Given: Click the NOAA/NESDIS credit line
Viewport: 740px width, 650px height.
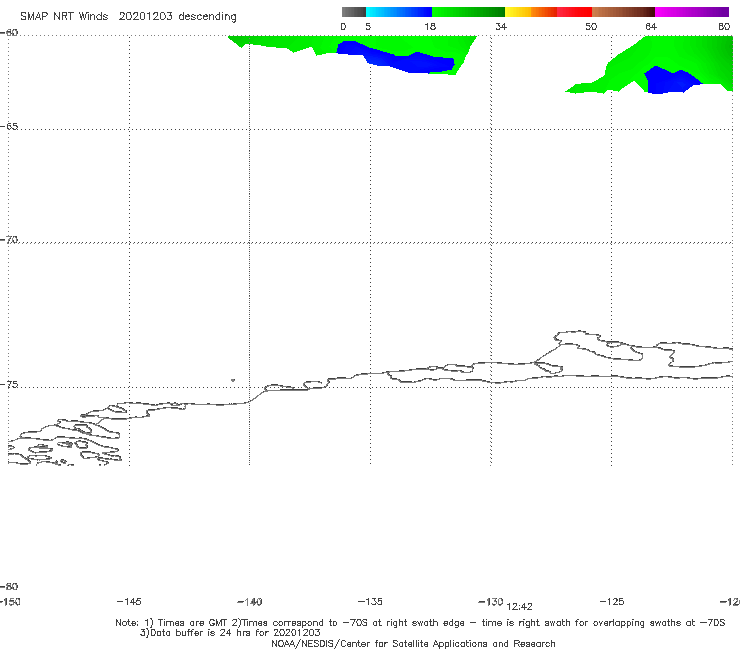Looking at the screenshot, I should click(413, 643).
